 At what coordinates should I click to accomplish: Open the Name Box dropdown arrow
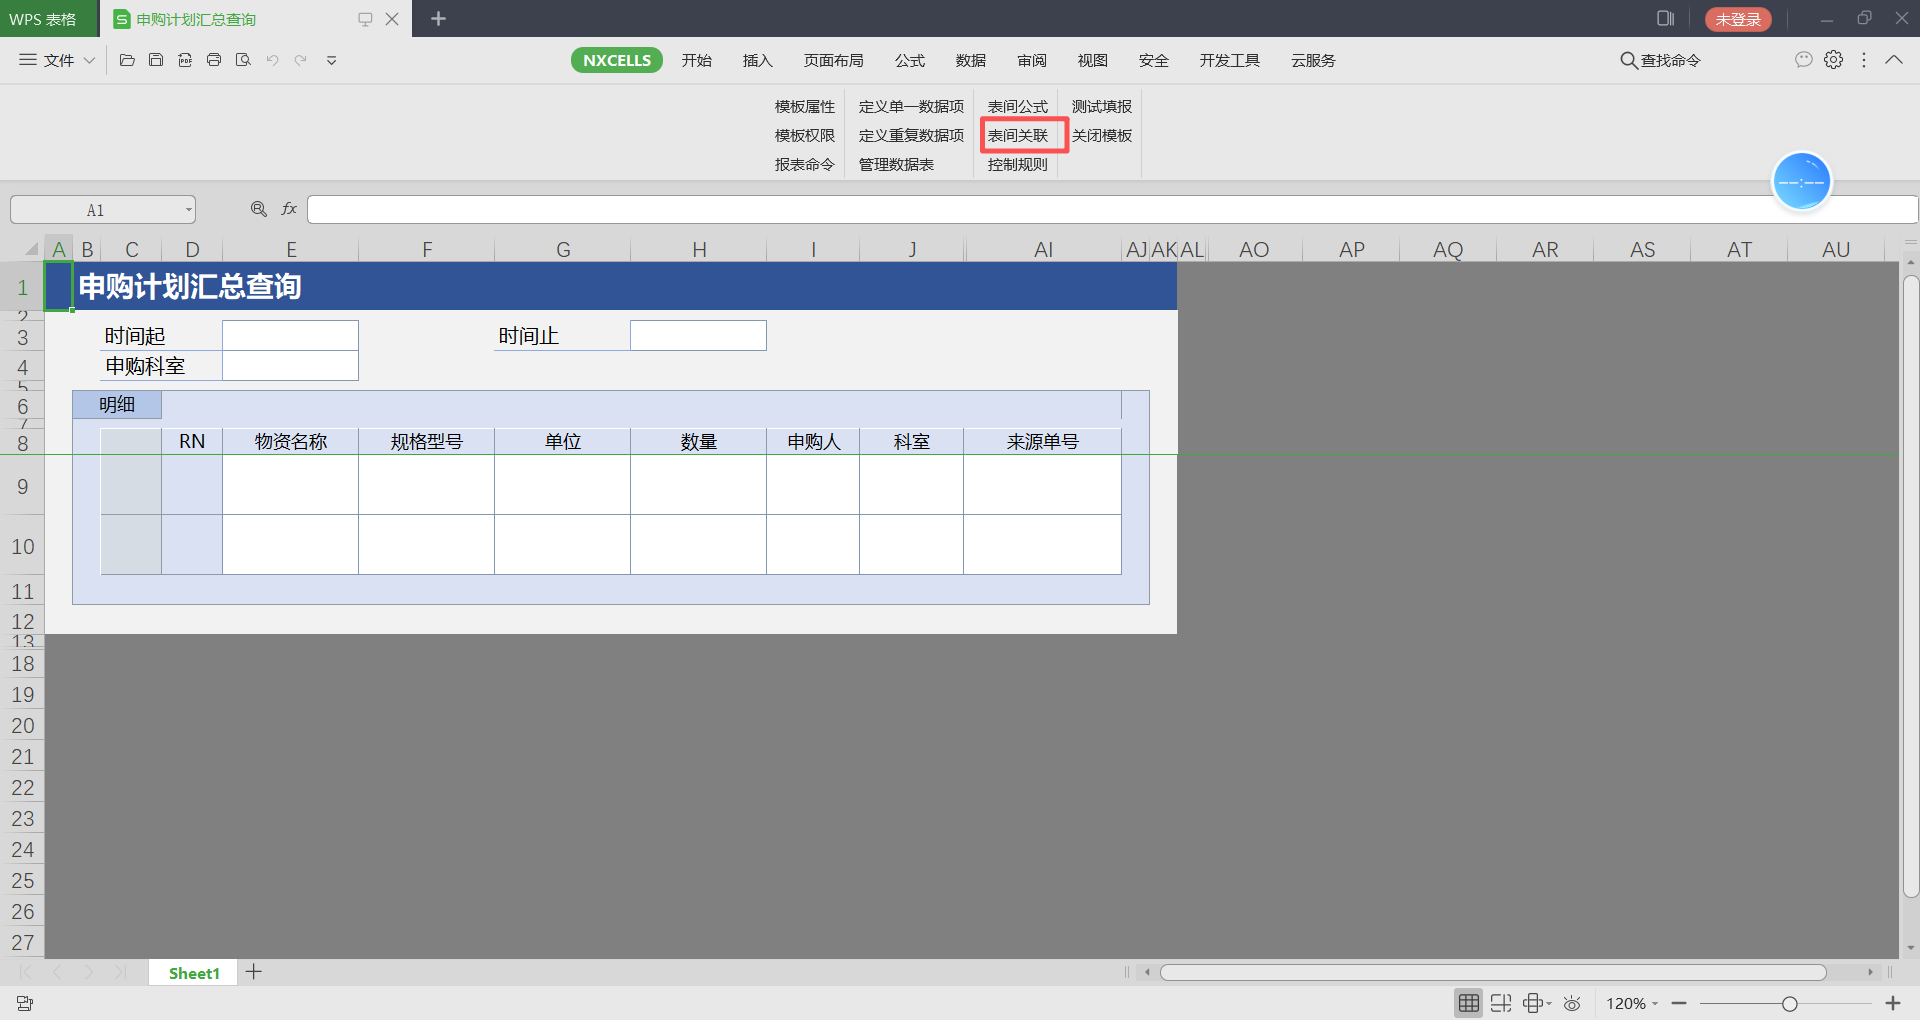coord(188,210)
